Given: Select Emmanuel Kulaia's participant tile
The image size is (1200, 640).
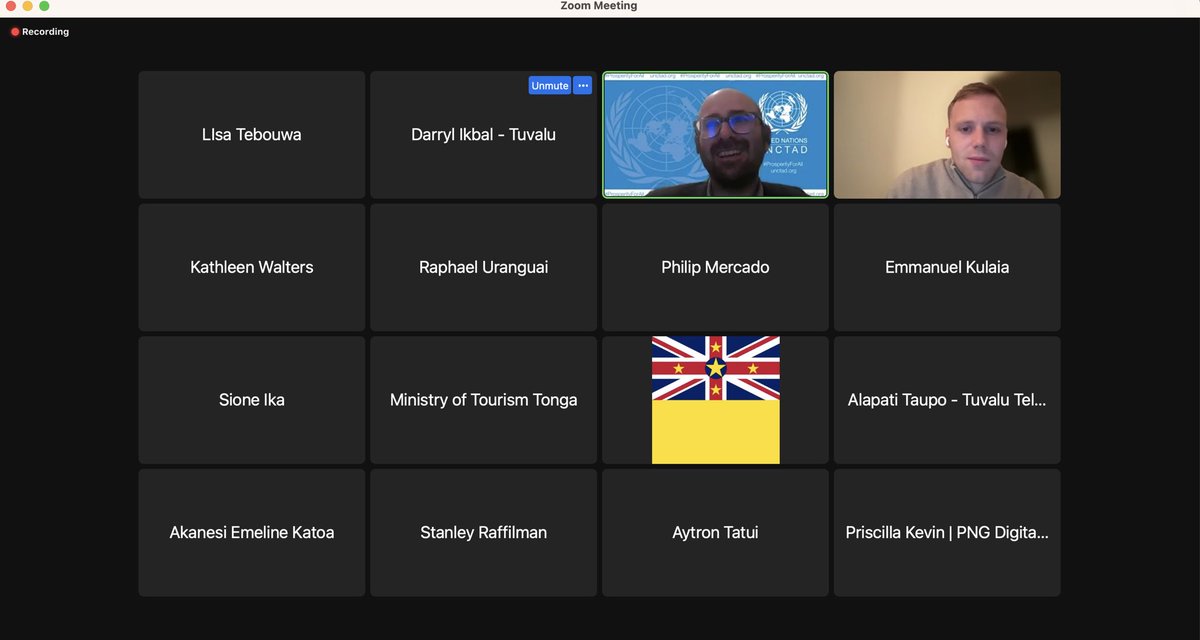Looking at the screenshot, I should pyautogui.click(x=947, y=267).
